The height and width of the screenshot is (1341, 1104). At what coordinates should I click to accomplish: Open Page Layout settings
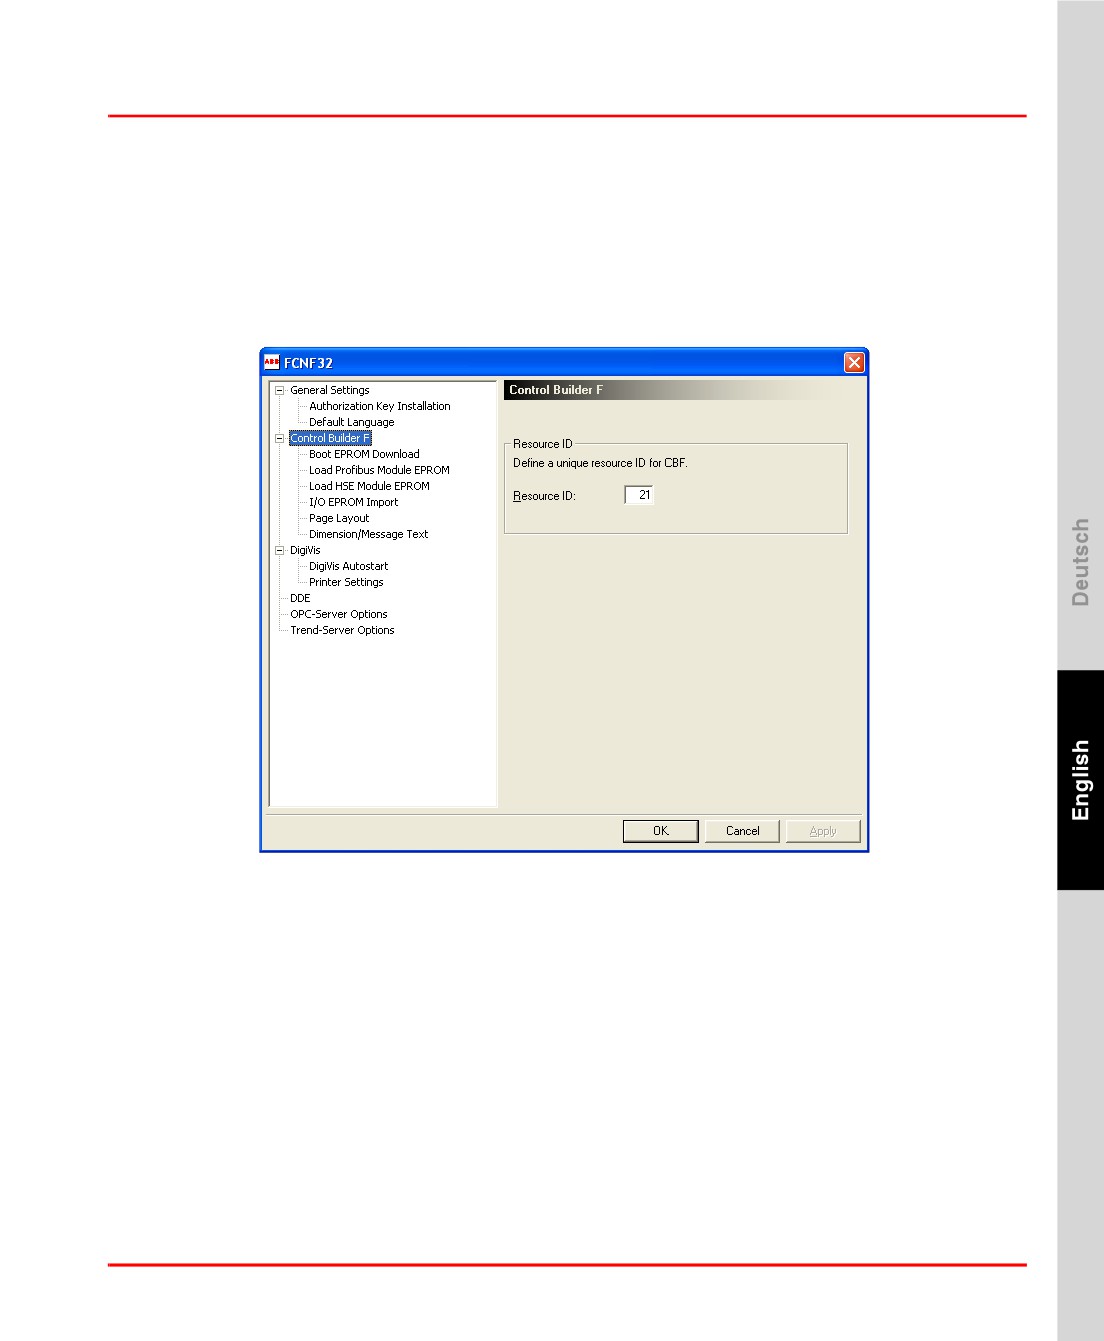point(339,519)
